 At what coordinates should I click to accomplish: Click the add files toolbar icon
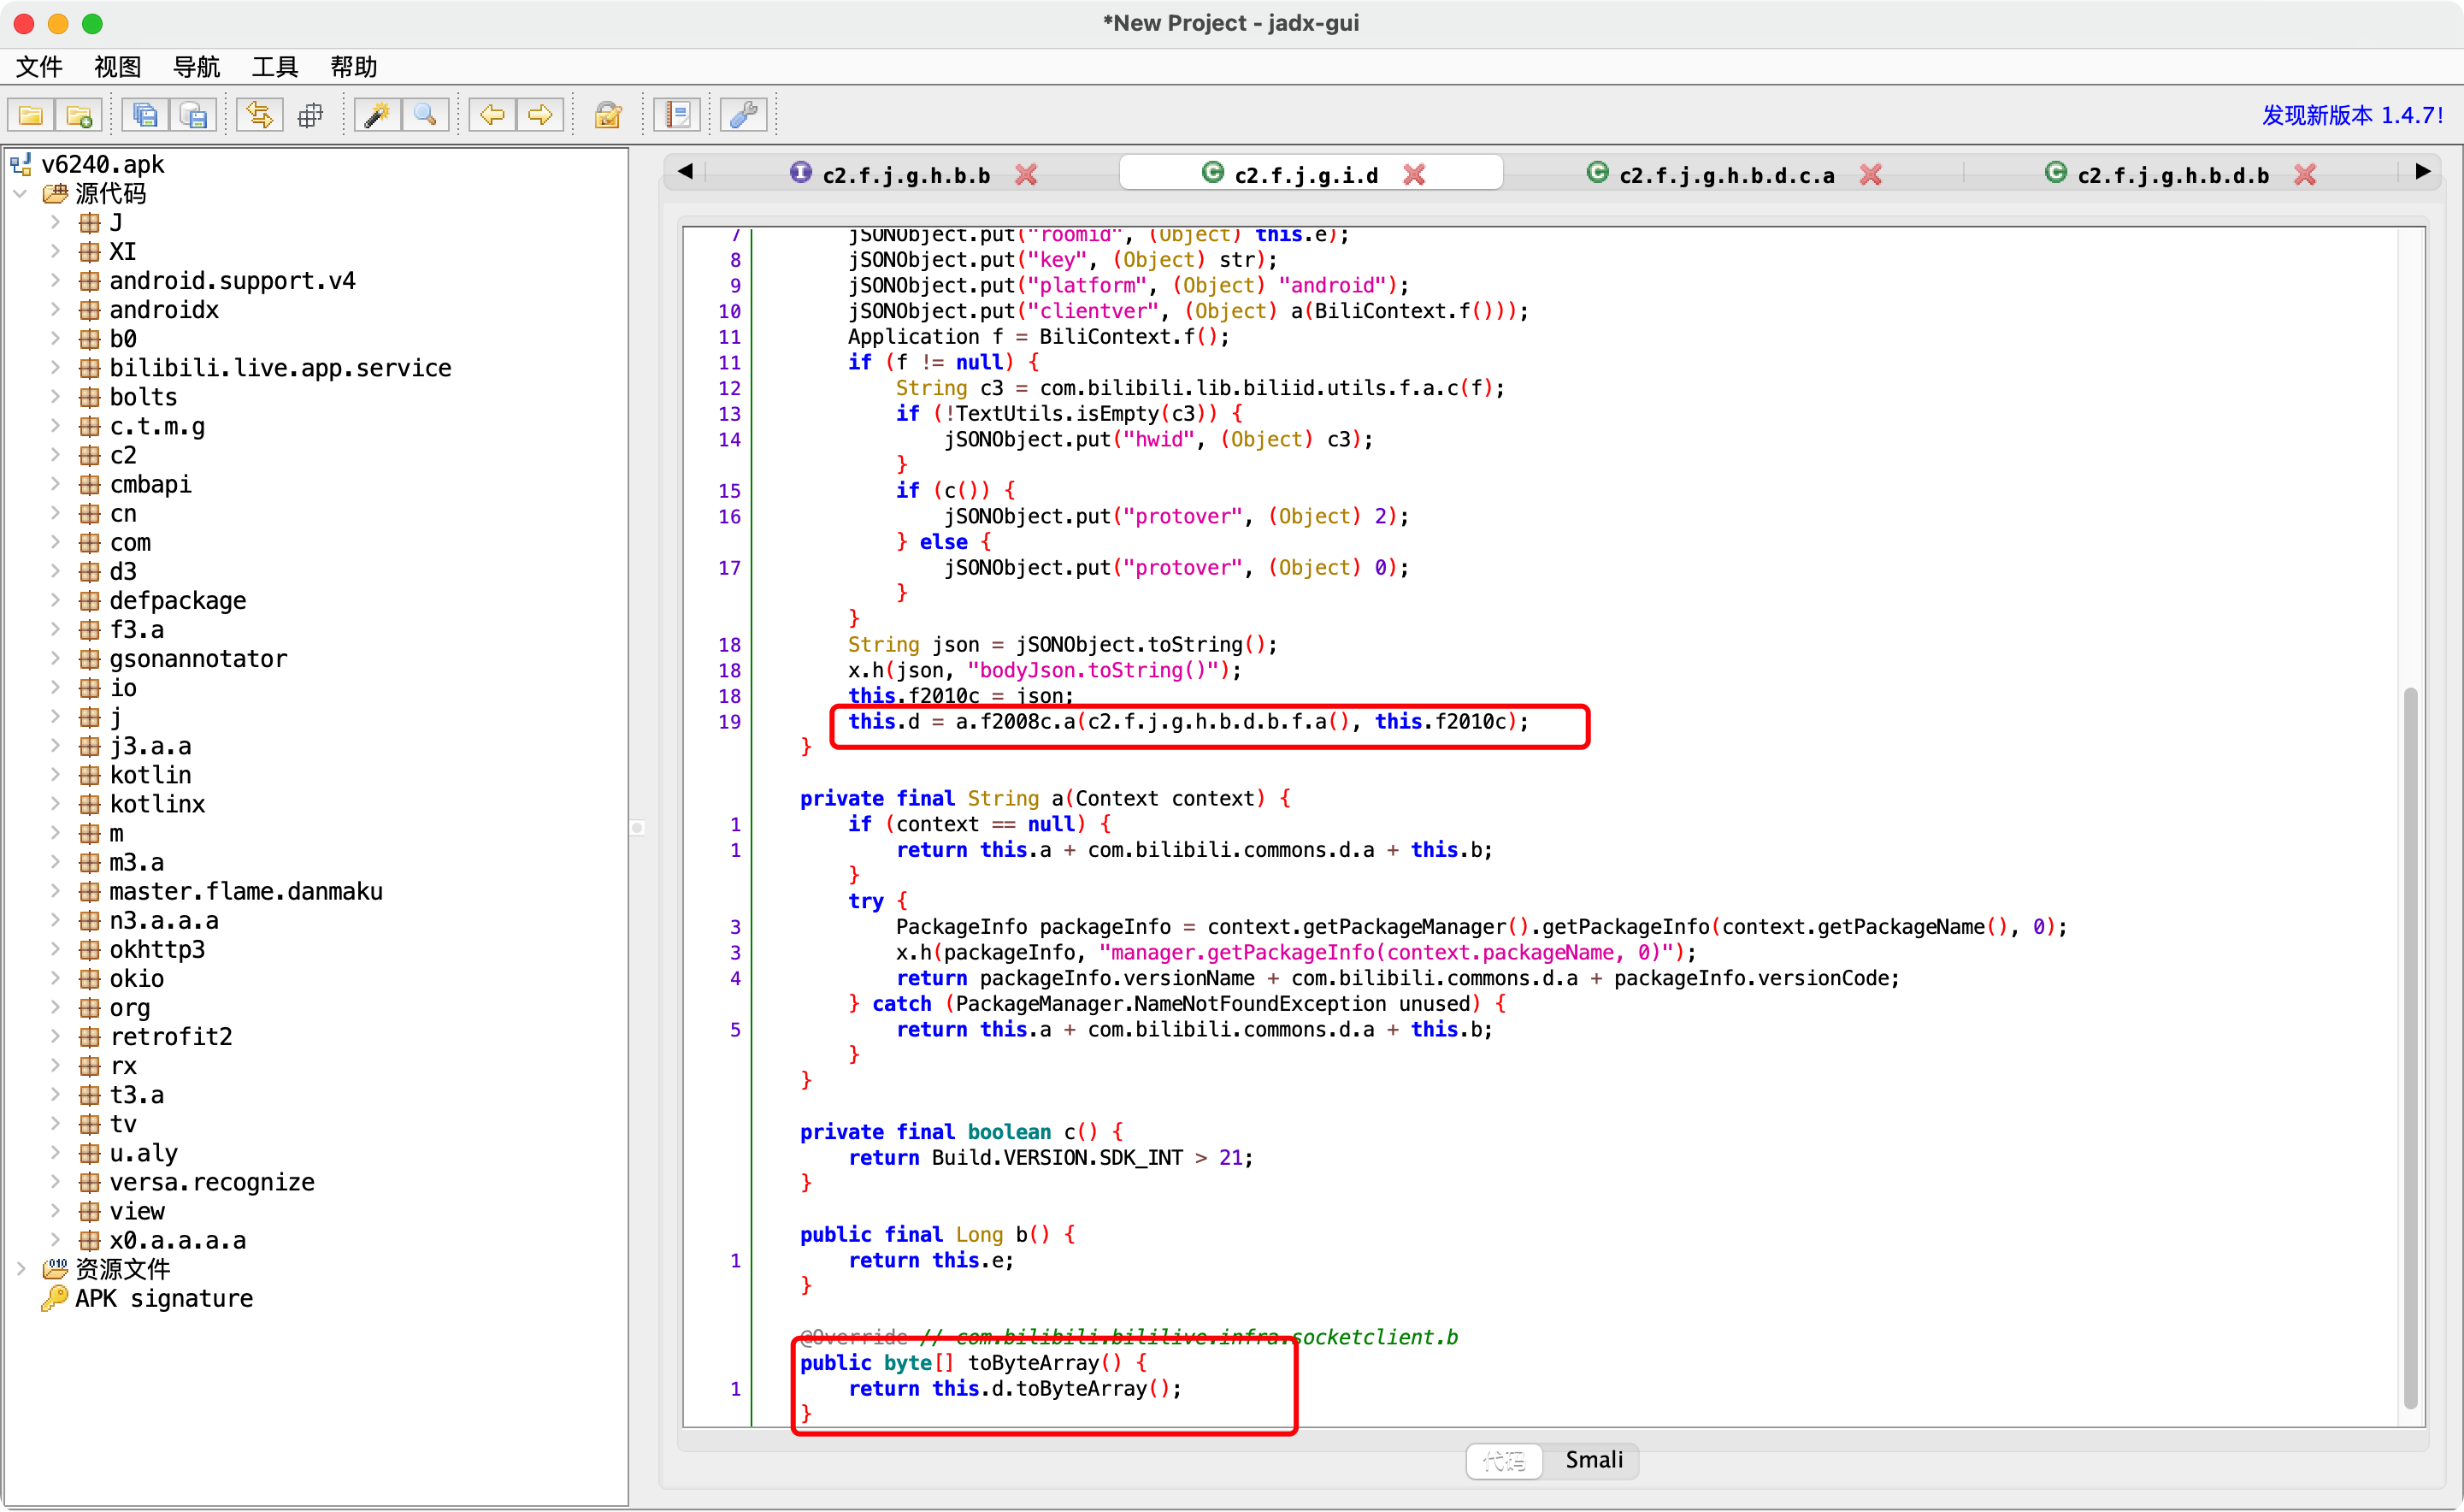point(78,115)
